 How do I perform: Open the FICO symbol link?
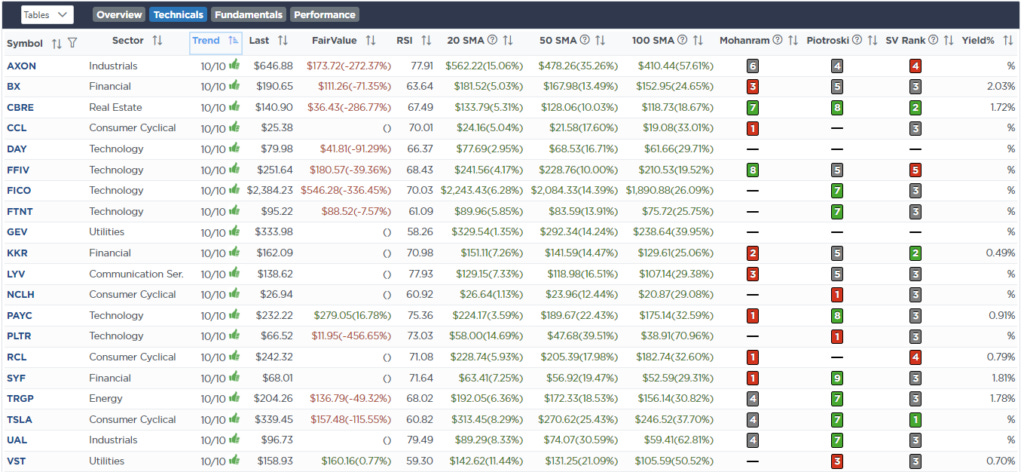pyautogui.click(x=19, y=191)
